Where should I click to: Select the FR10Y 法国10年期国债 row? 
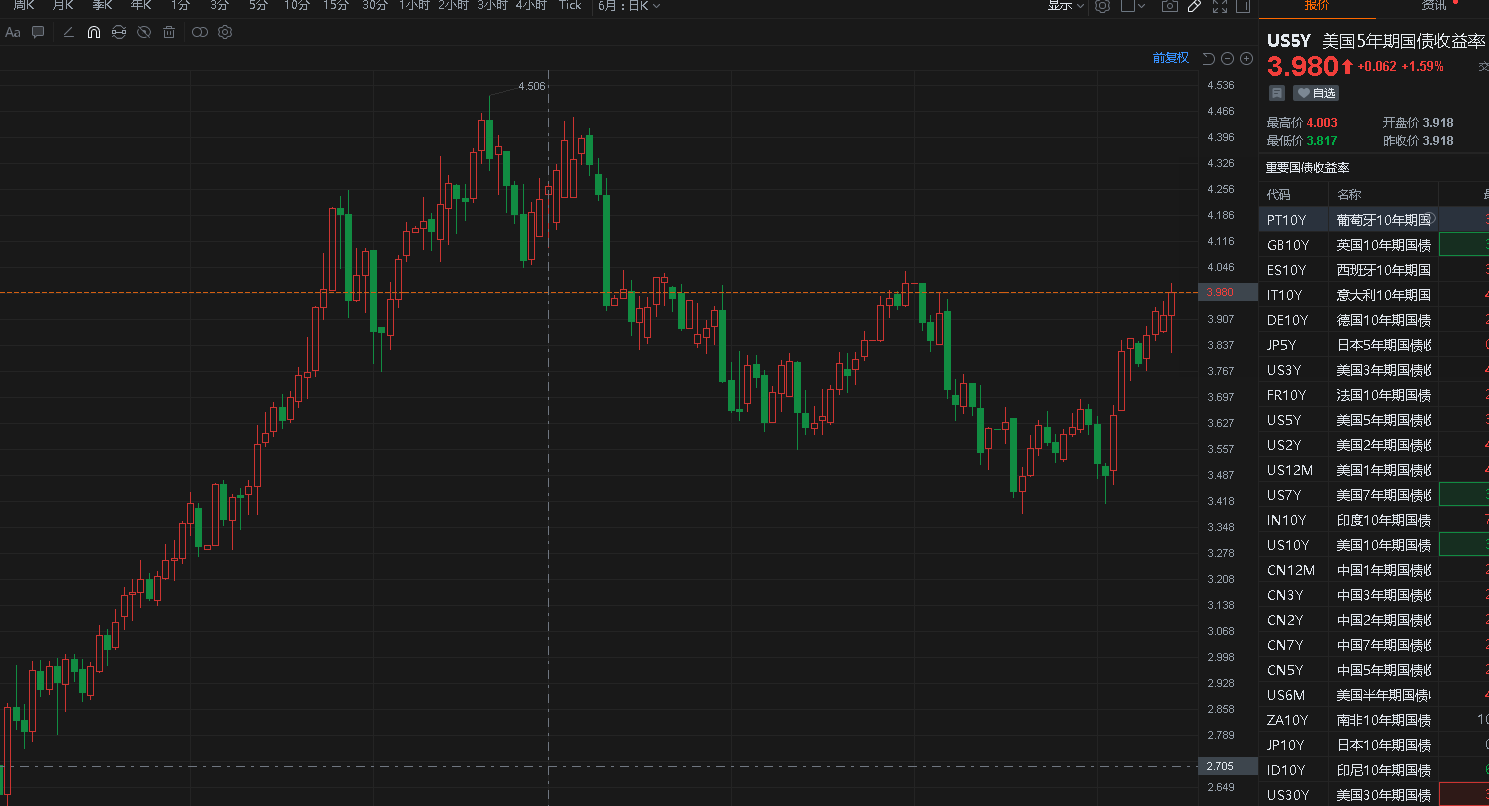point(1374,394)
